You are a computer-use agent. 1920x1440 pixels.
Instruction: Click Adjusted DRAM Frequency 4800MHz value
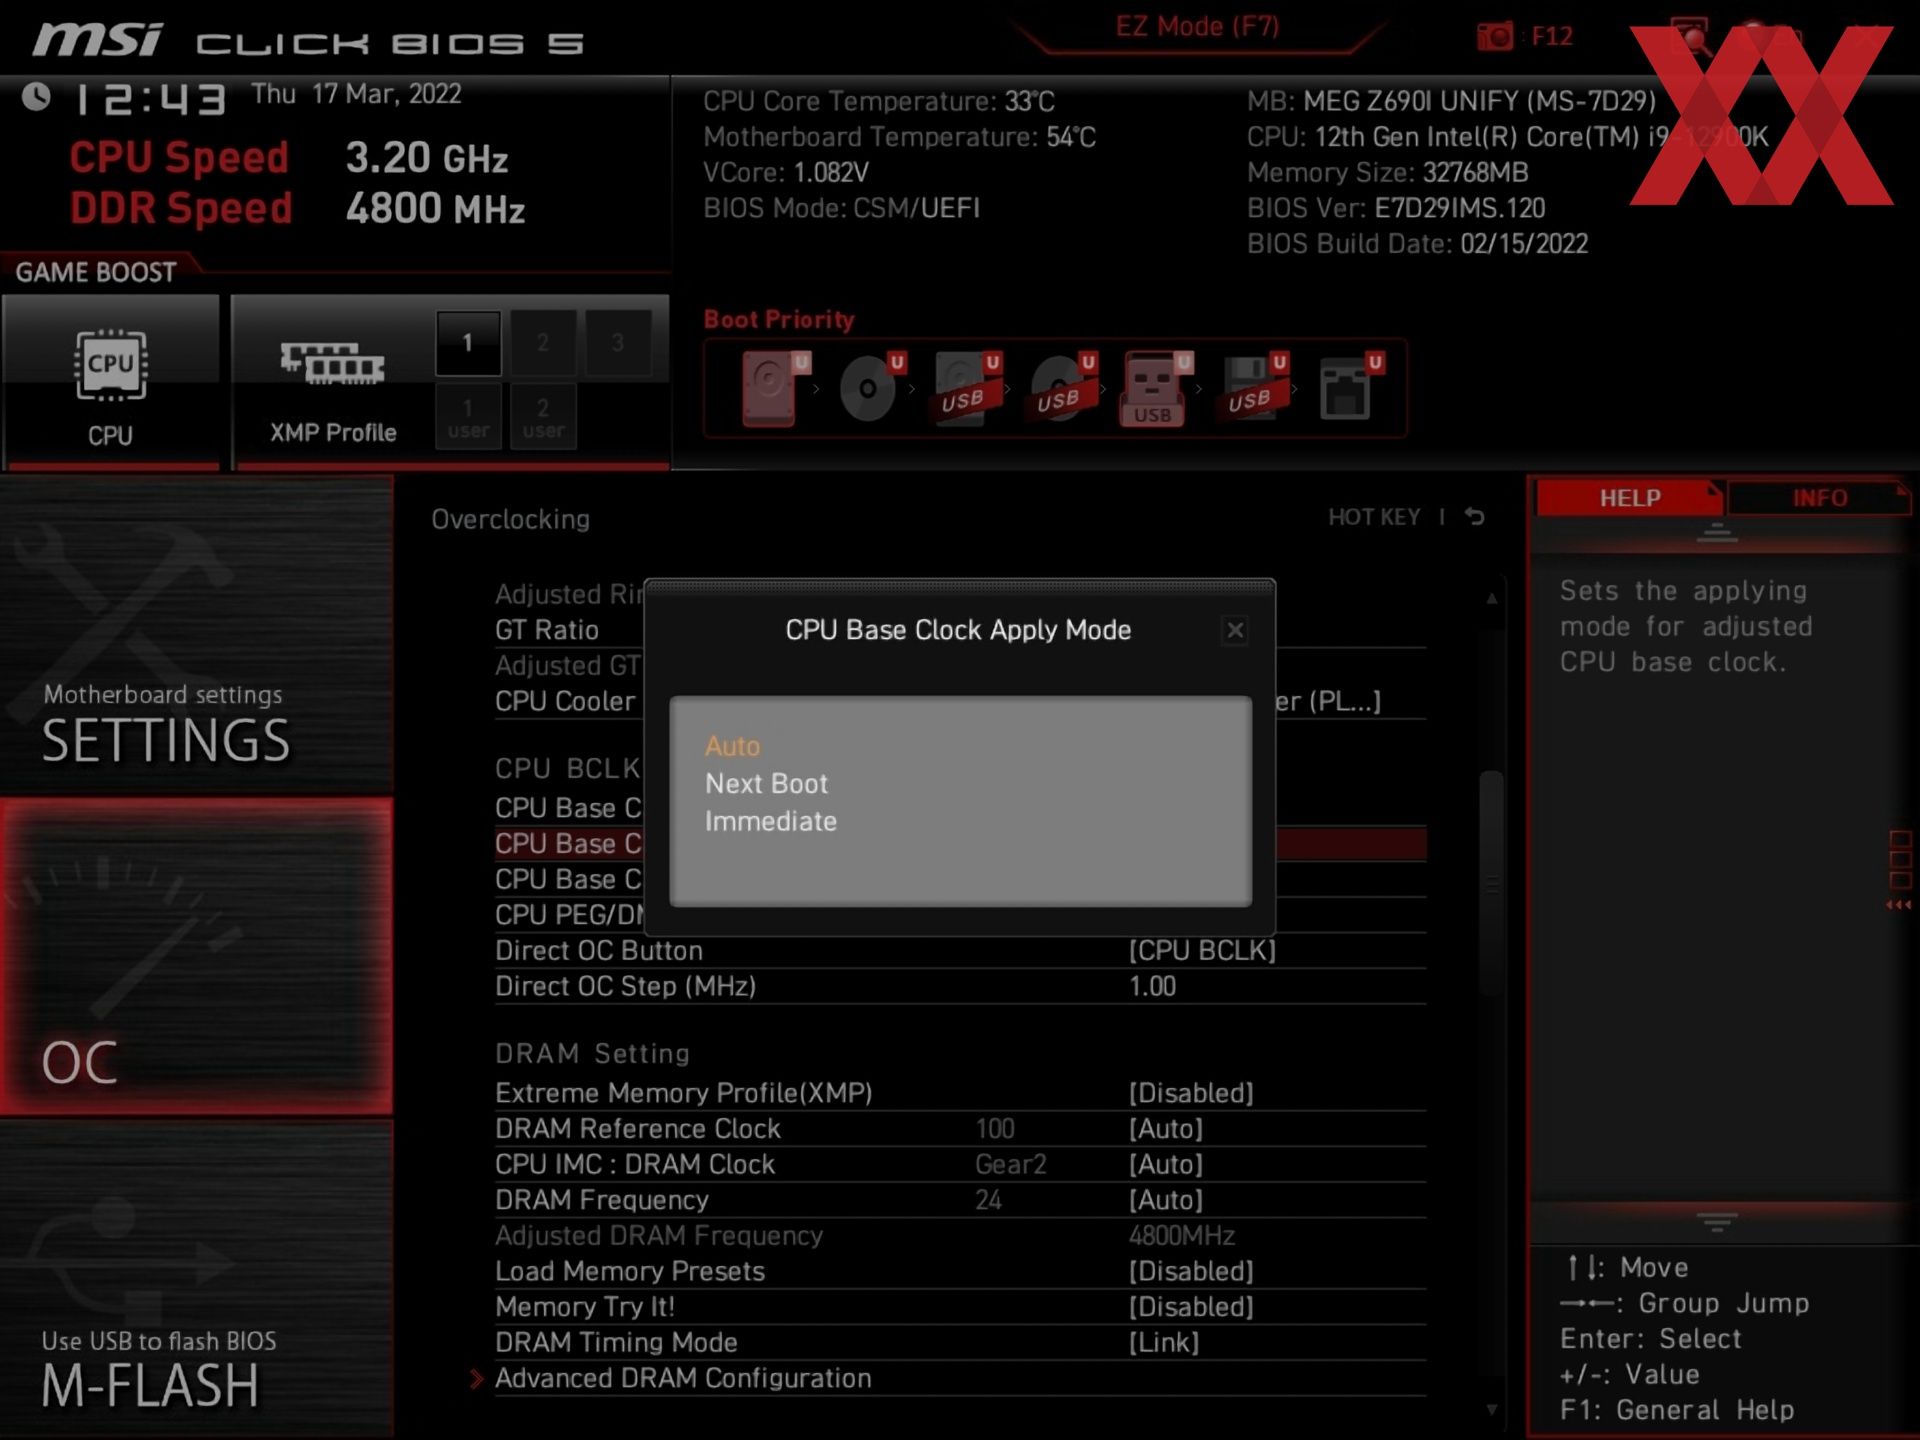(x=1181, y=1236)
